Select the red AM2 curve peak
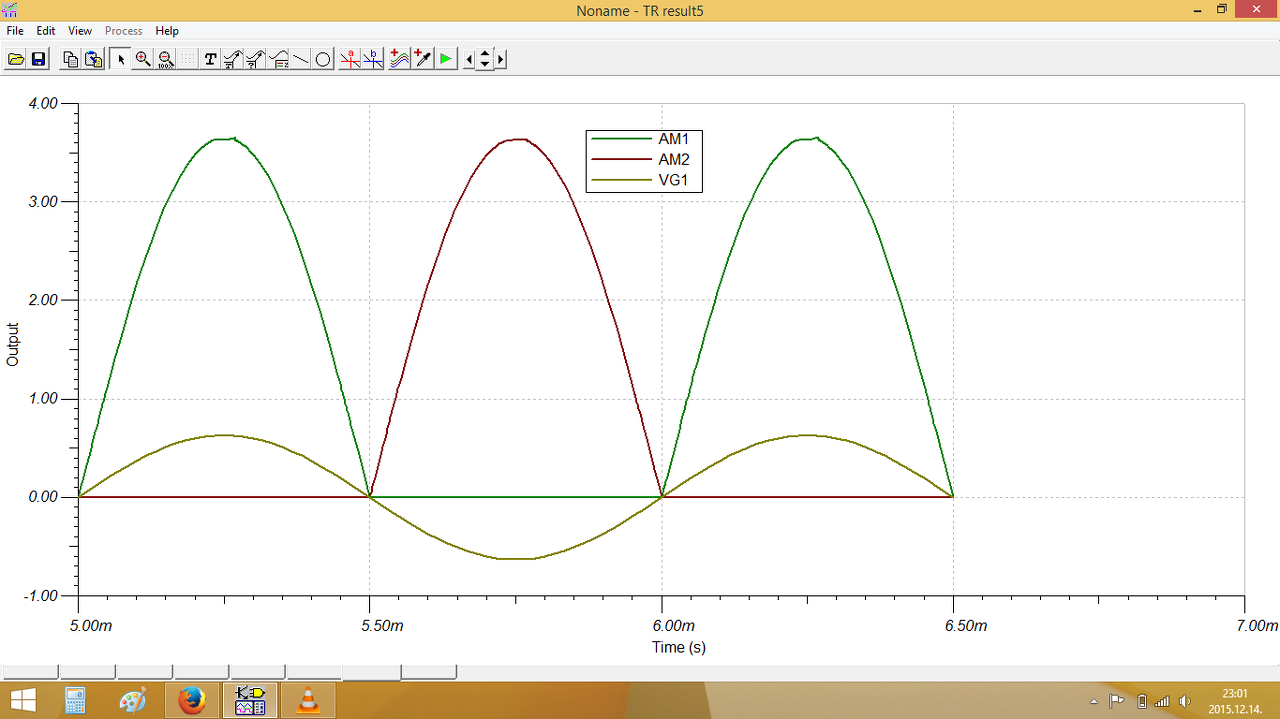This screenshot has width=1280, height=719. click(516, 139)
